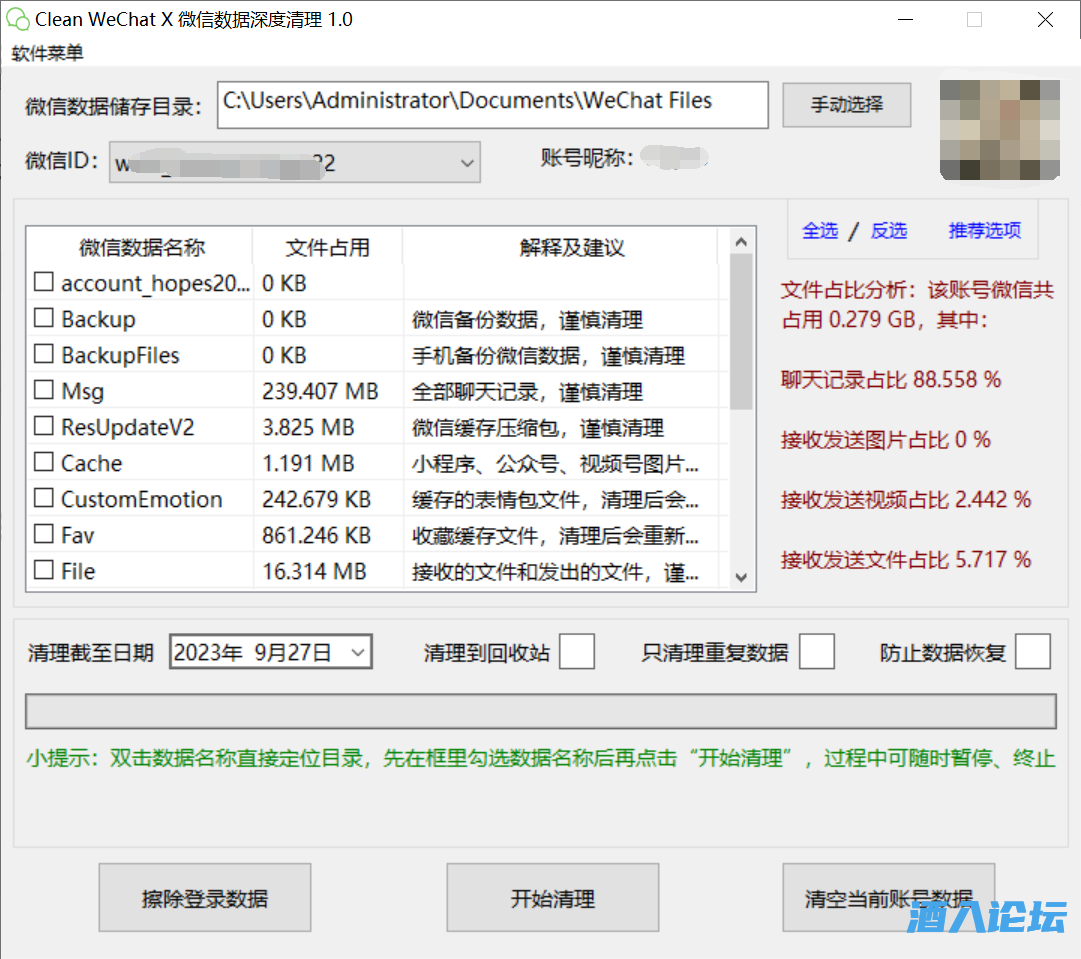Screen dimensions: 1081x959
Task: Click the 微信缓存压缩包，谨慎清理 description
Action: click(538, 428)
